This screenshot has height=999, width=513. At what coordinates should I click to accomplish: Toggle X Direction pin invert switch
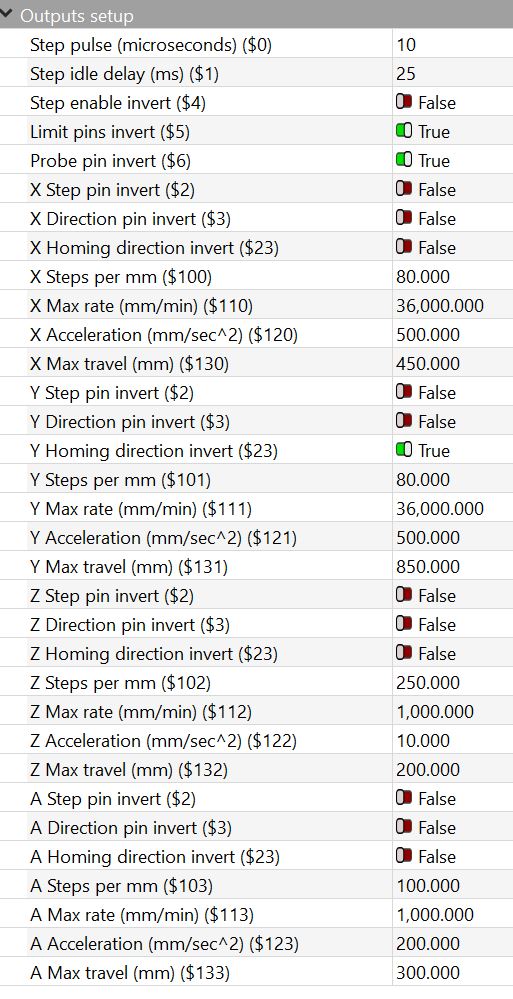coord(404,219)
